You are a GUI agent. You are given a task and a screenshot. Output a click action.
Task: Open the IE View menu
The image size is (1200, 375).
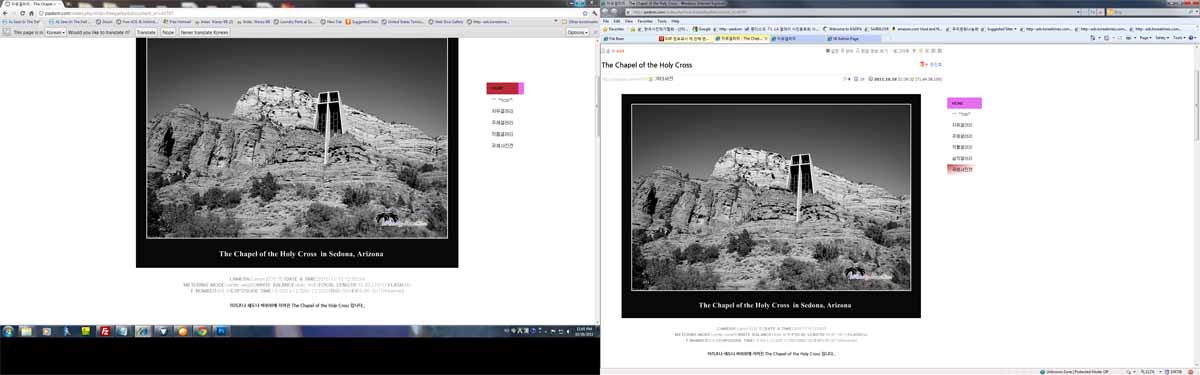point(629,21)
